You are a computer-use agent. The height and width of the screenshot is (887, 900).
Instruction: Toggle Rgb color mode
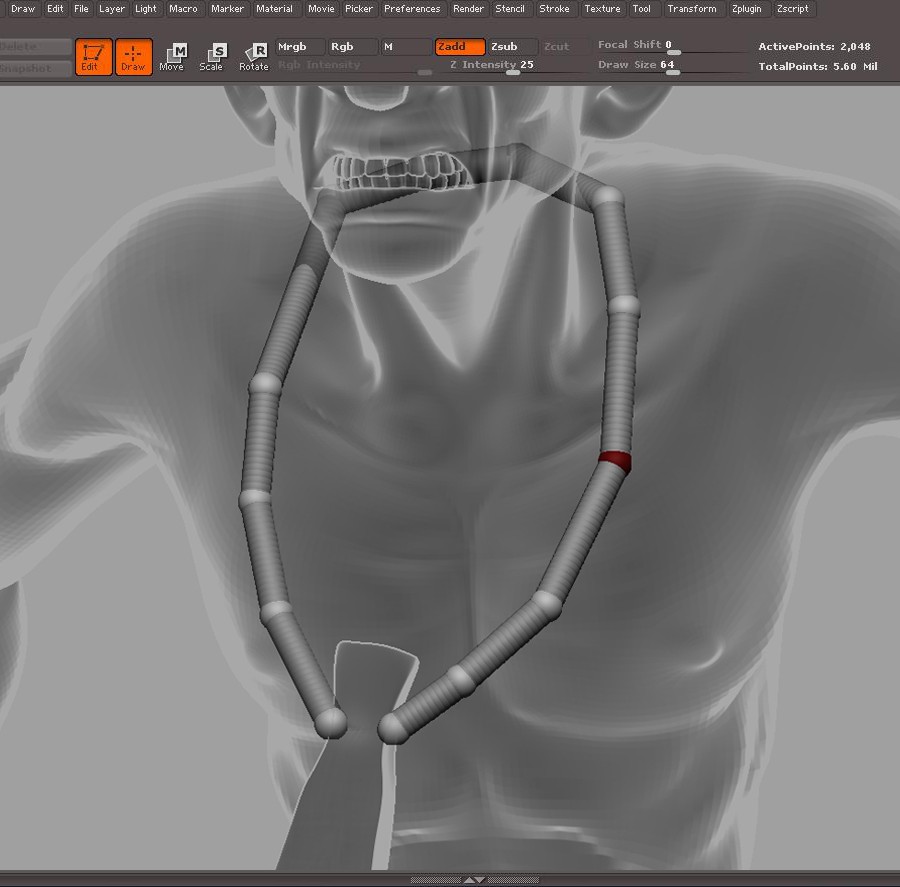[352, 47]
